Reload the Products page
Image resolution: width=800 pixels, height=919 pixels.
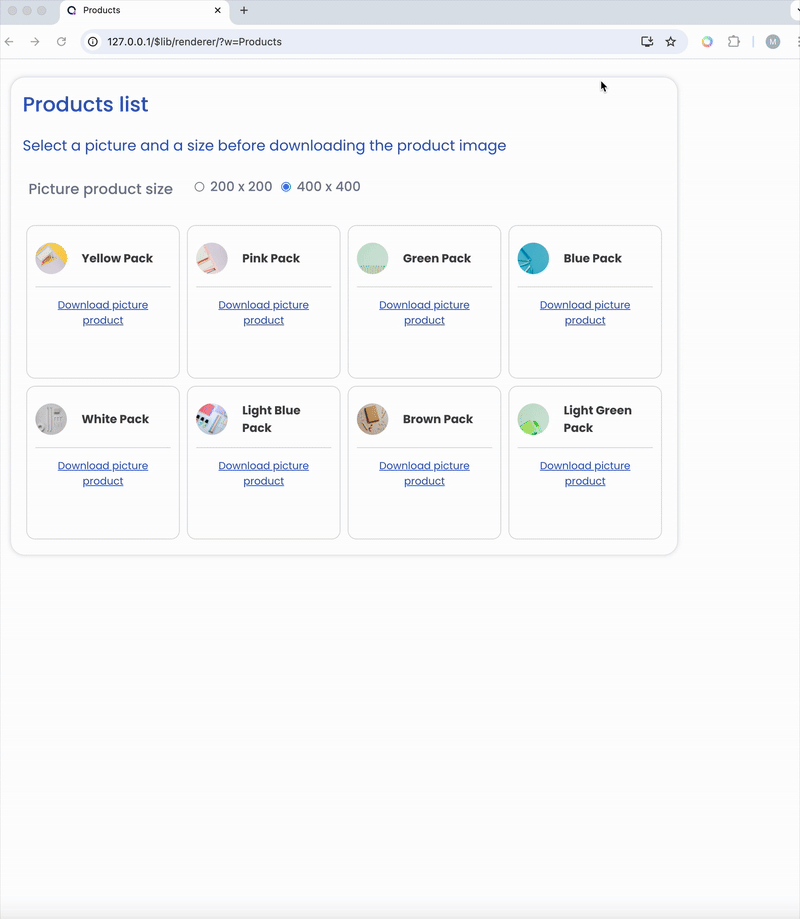pos(61,42)
